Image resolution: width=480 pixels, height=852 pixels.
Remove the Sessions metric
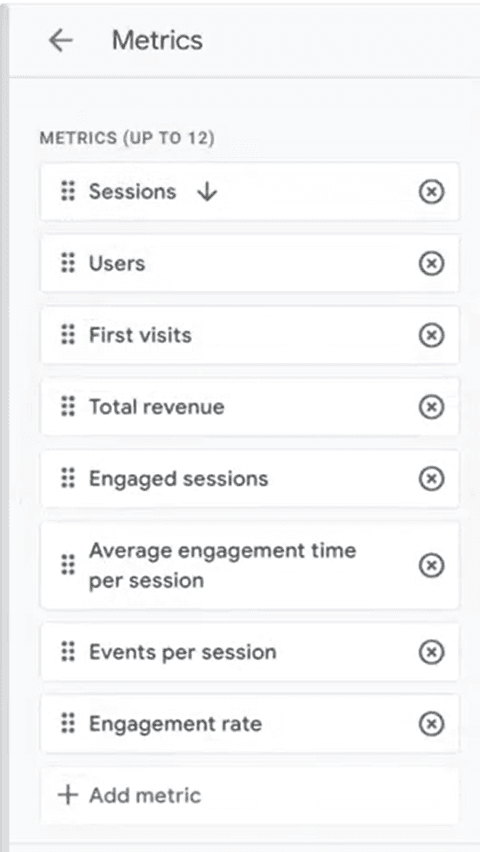pos(432,192)
